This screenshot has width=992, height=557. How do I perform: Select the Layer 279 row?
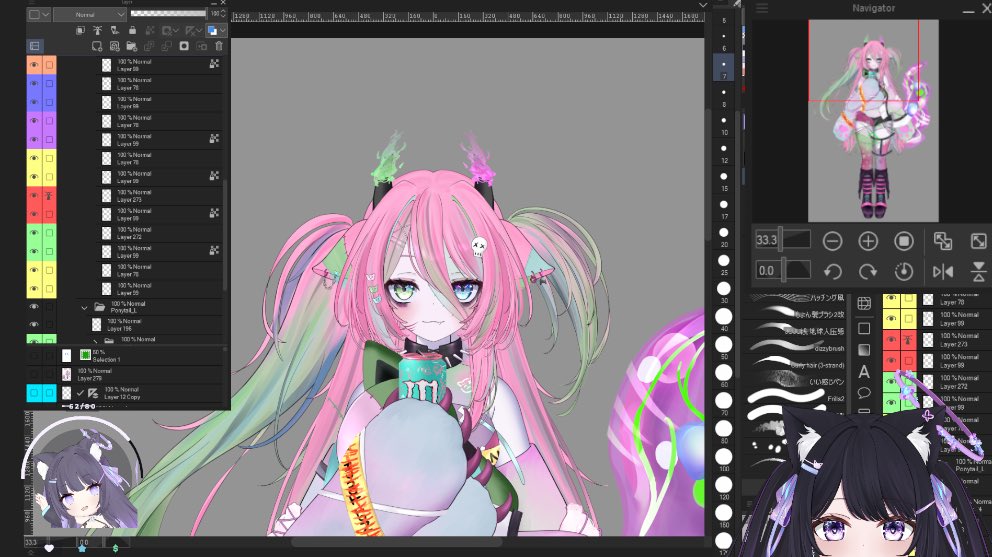pyautogui.click(x=144, y=374)
